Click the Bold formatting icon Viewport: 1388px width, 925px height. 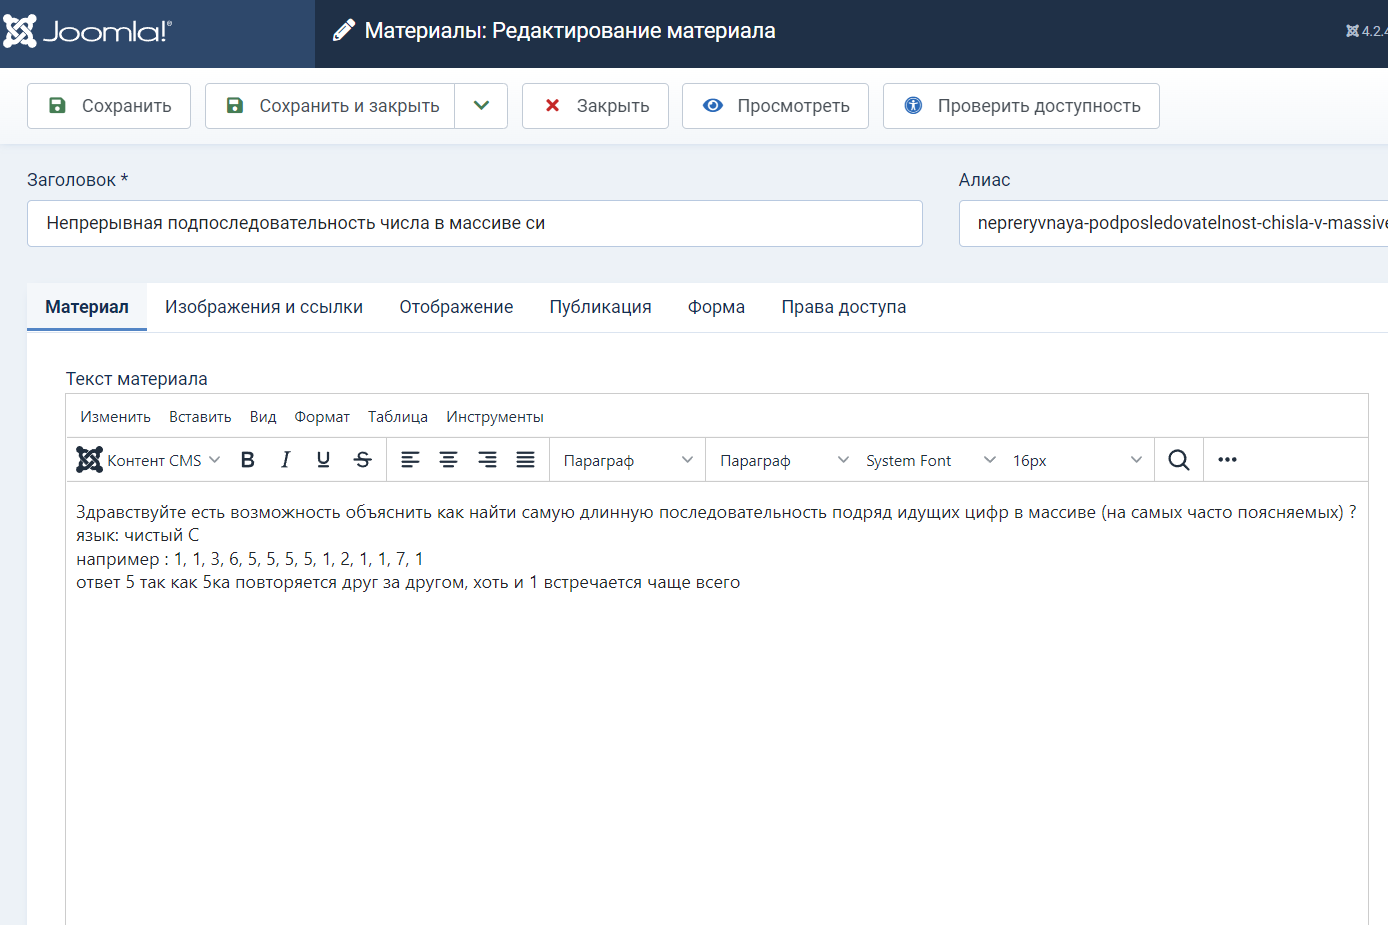tap(248, 460)
